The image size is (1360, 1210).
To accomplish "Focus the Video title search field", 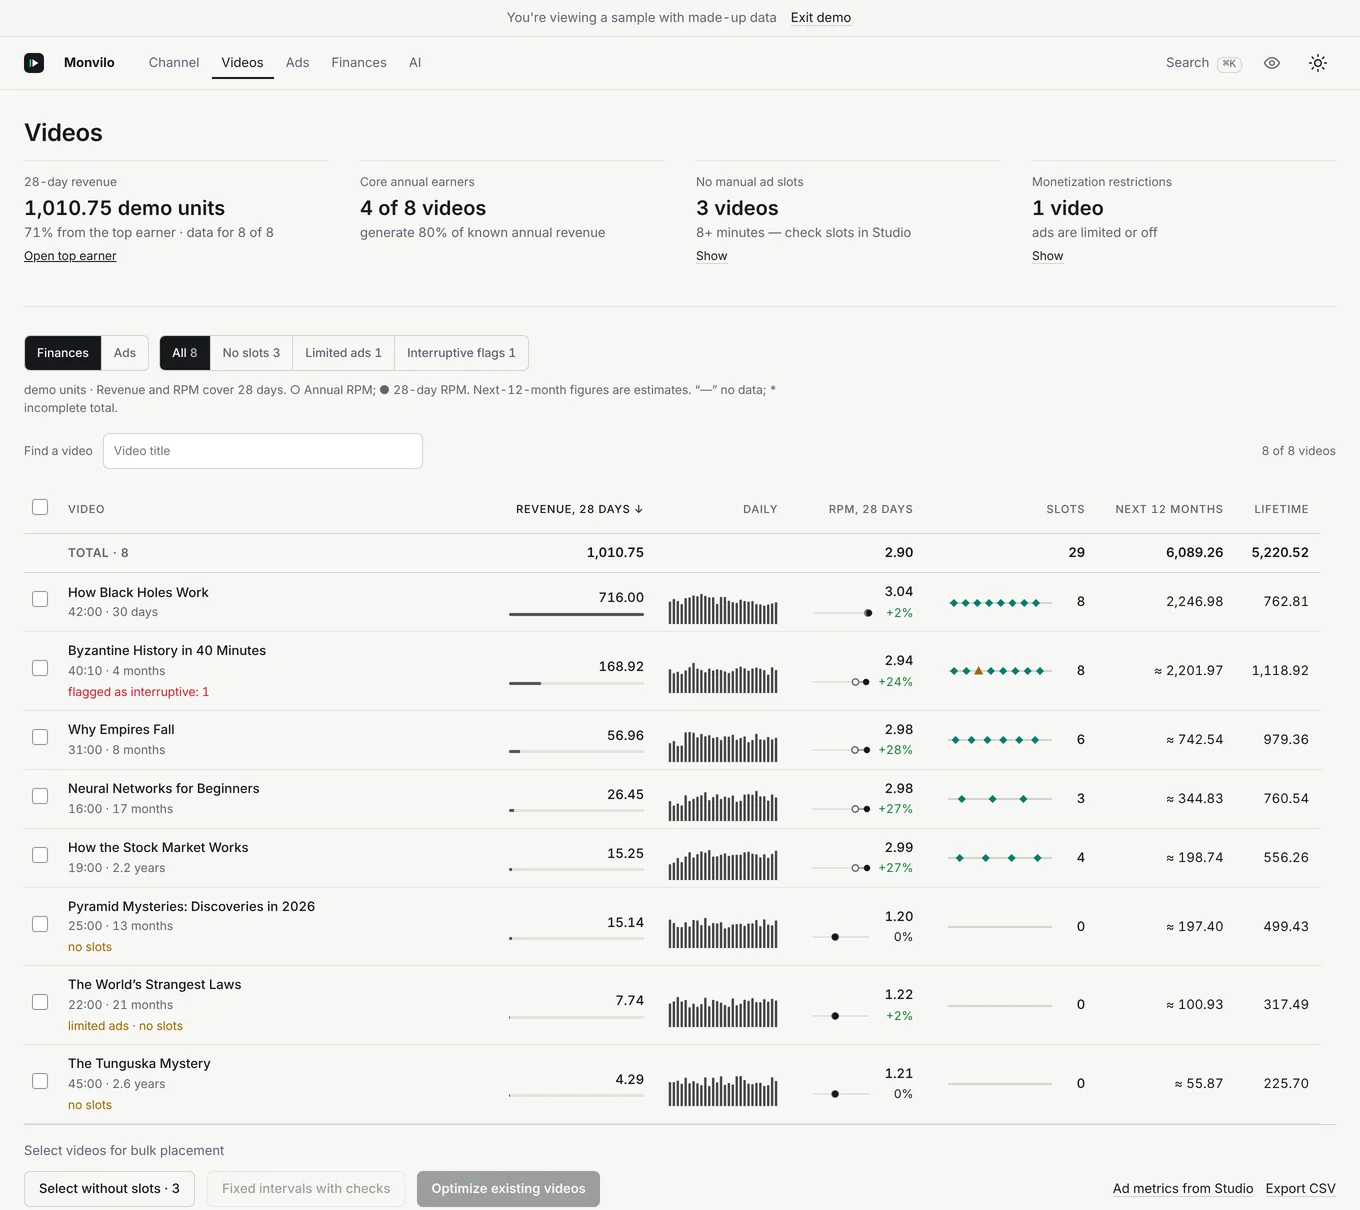I will pyautogui.click(x=263, y=451).
